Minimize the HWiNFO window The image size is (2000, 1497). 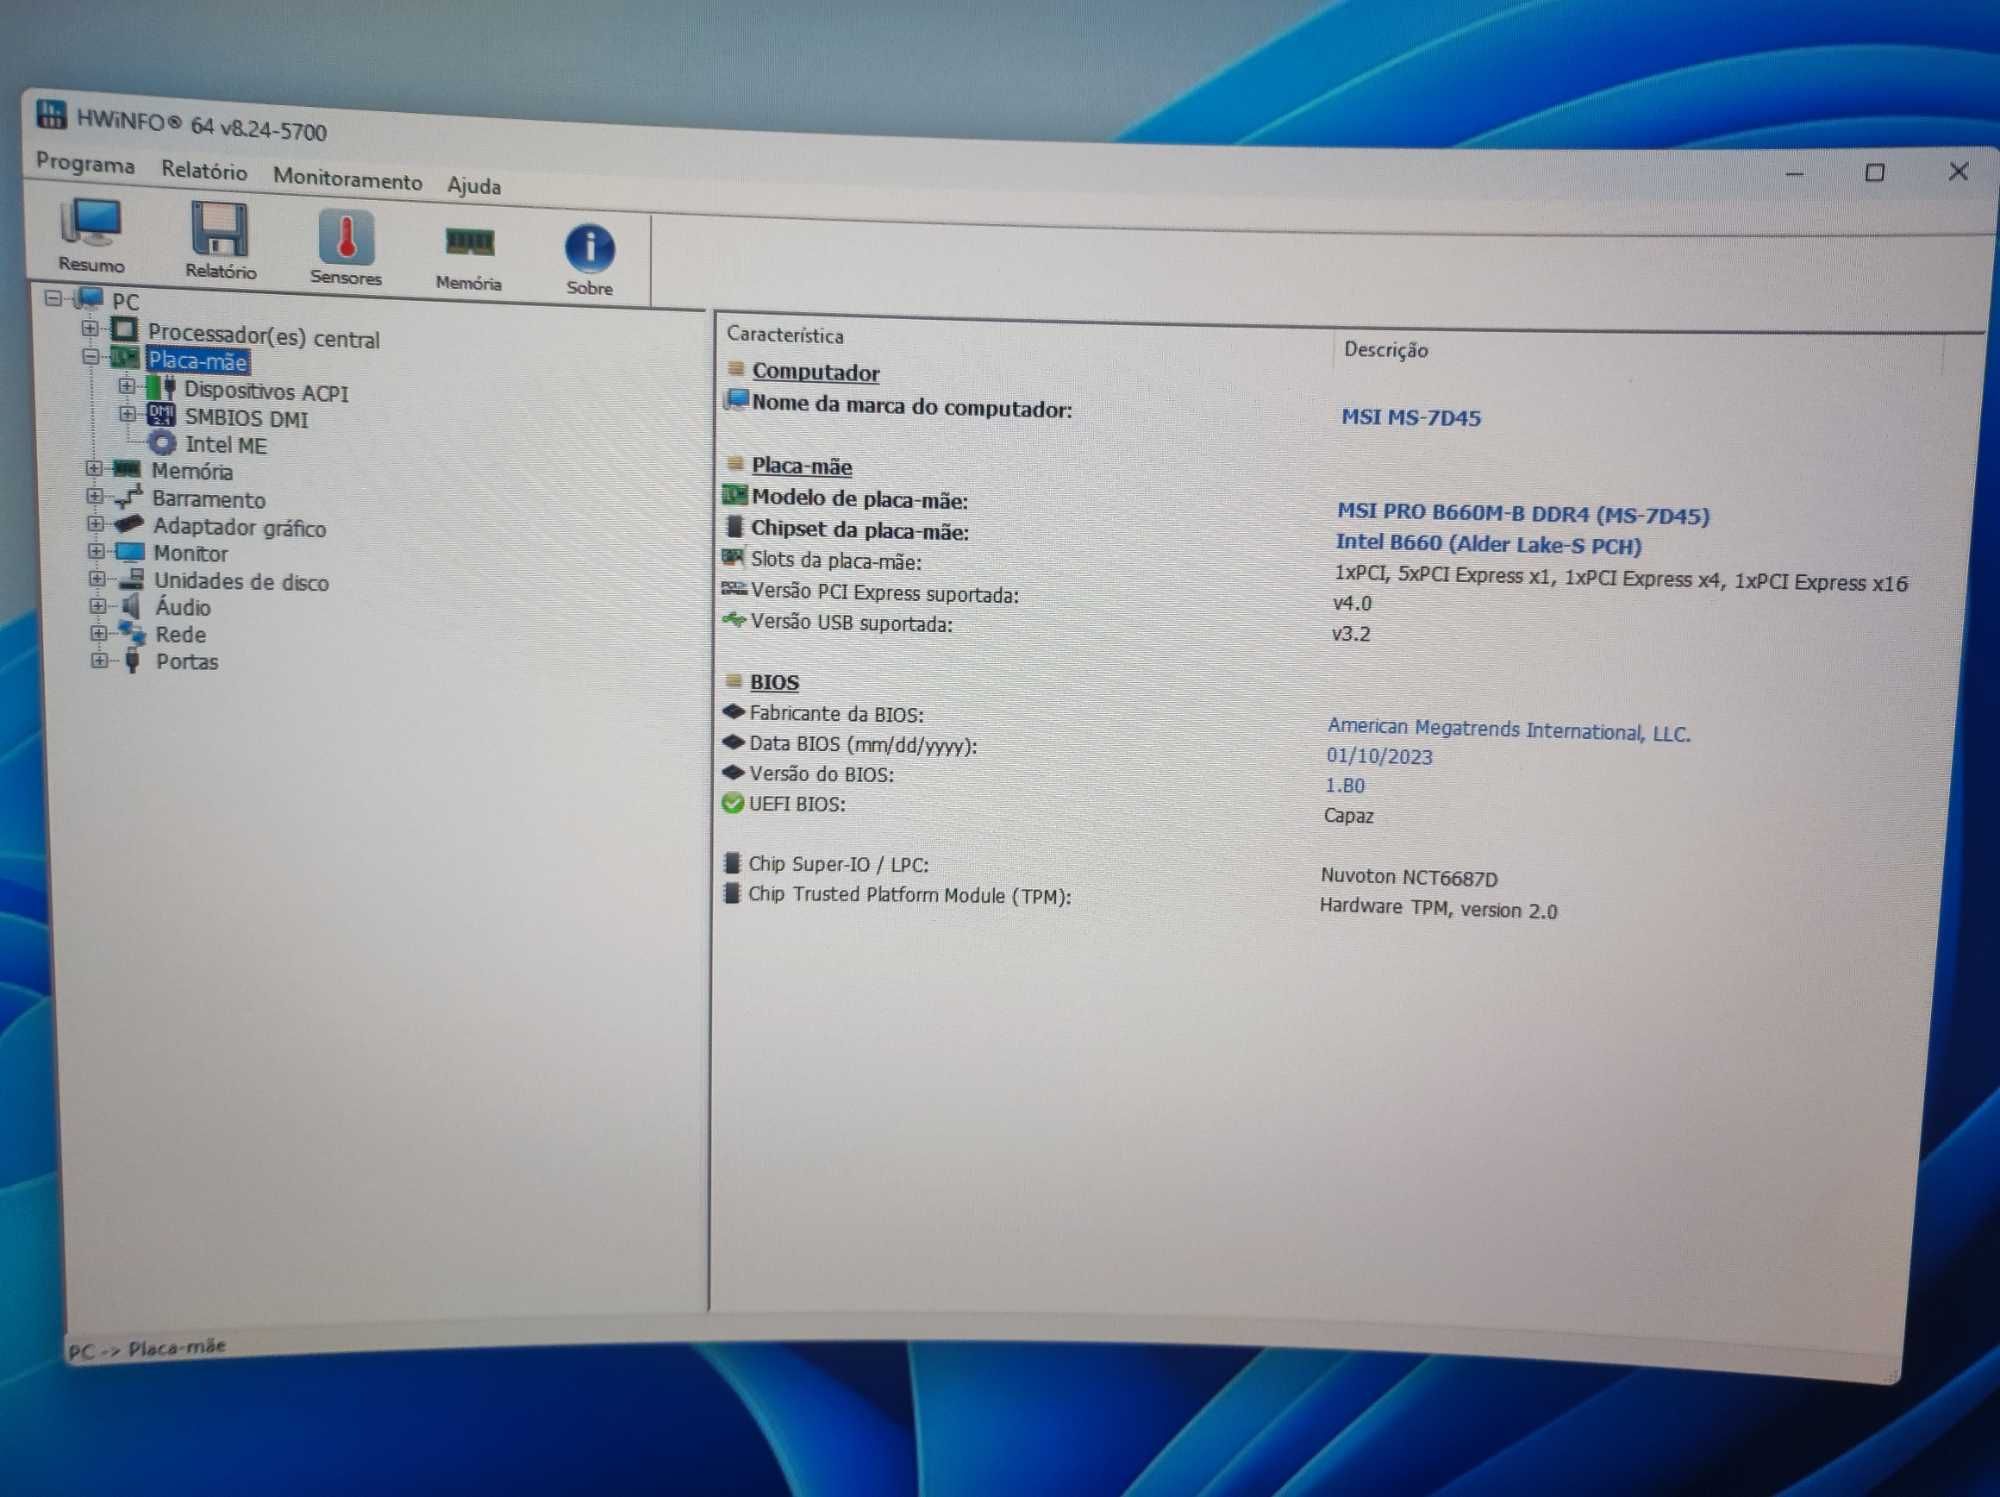coord(1795,174)
